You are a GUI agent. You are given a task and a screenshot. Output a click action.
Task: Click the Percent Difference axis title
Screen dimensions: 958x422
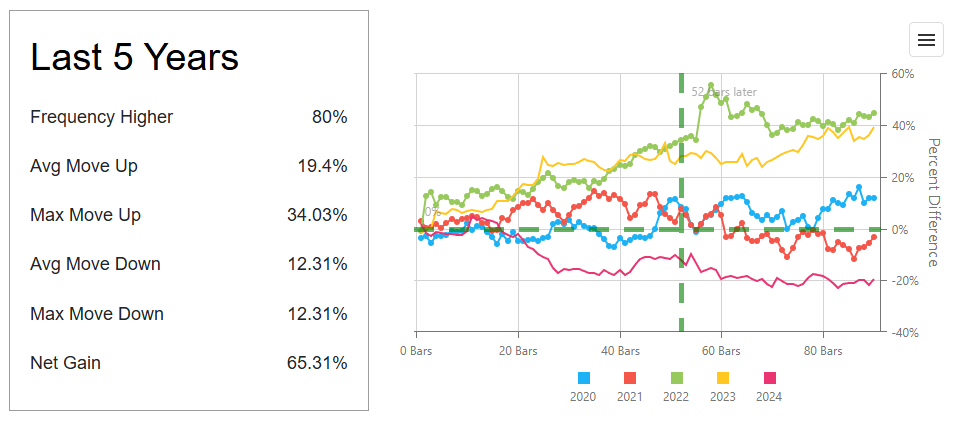pos(933,202)
